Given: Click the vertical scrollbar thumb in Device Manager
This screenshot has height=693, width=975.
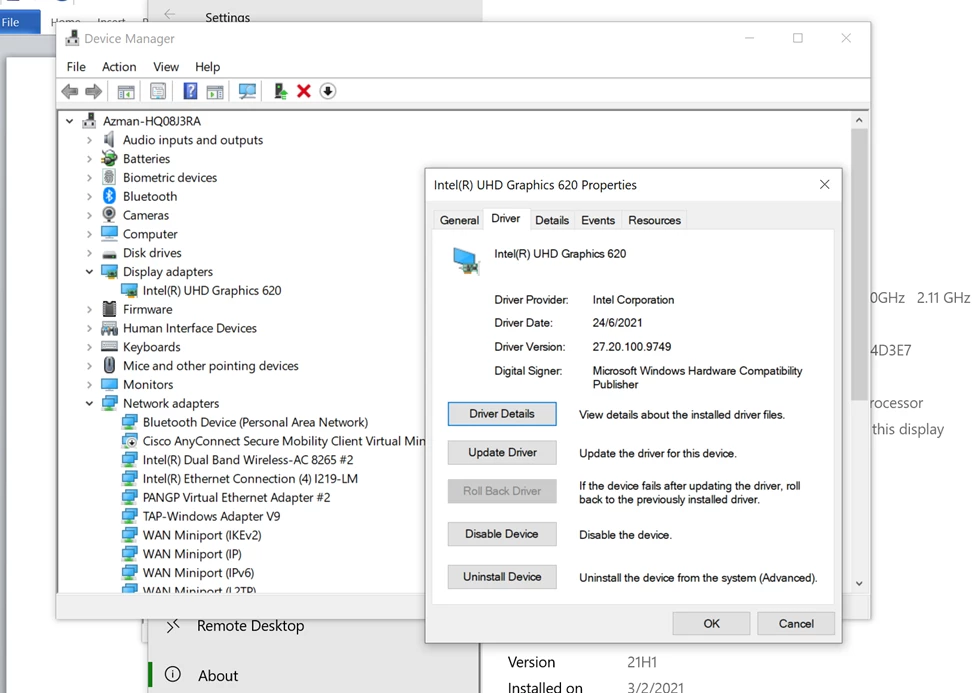Looking at the screenshot, I should tap(859, 264).
